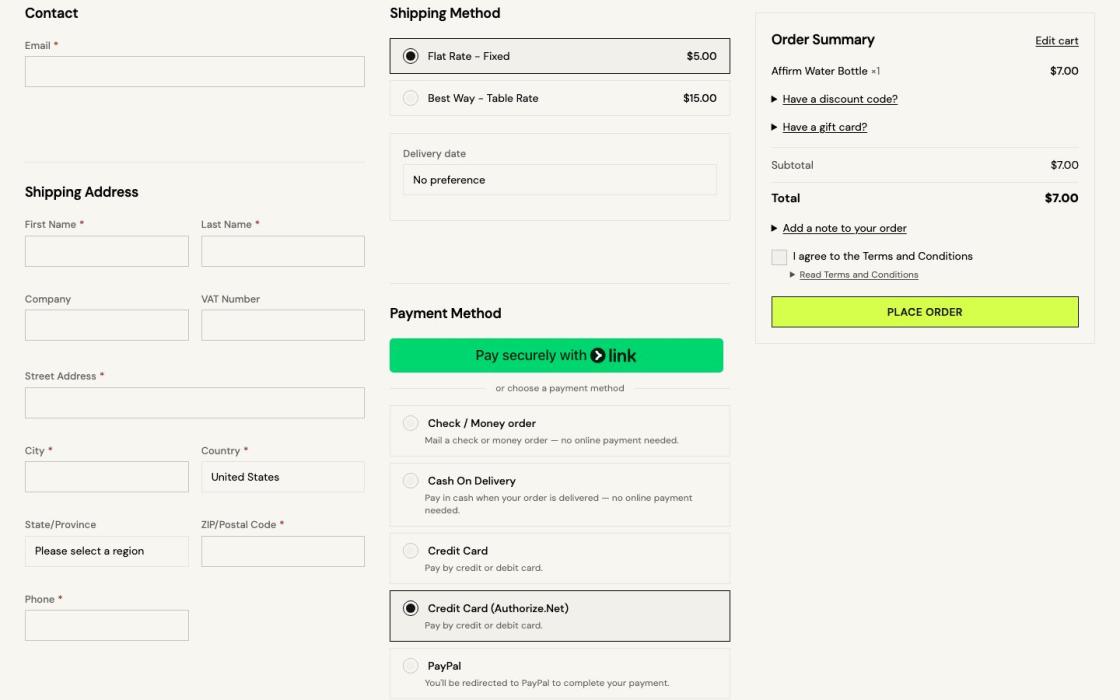This screenshot has width=1120, height=700.
Task: Expand the discount code disclosure triangle
Action: [774, 99]
